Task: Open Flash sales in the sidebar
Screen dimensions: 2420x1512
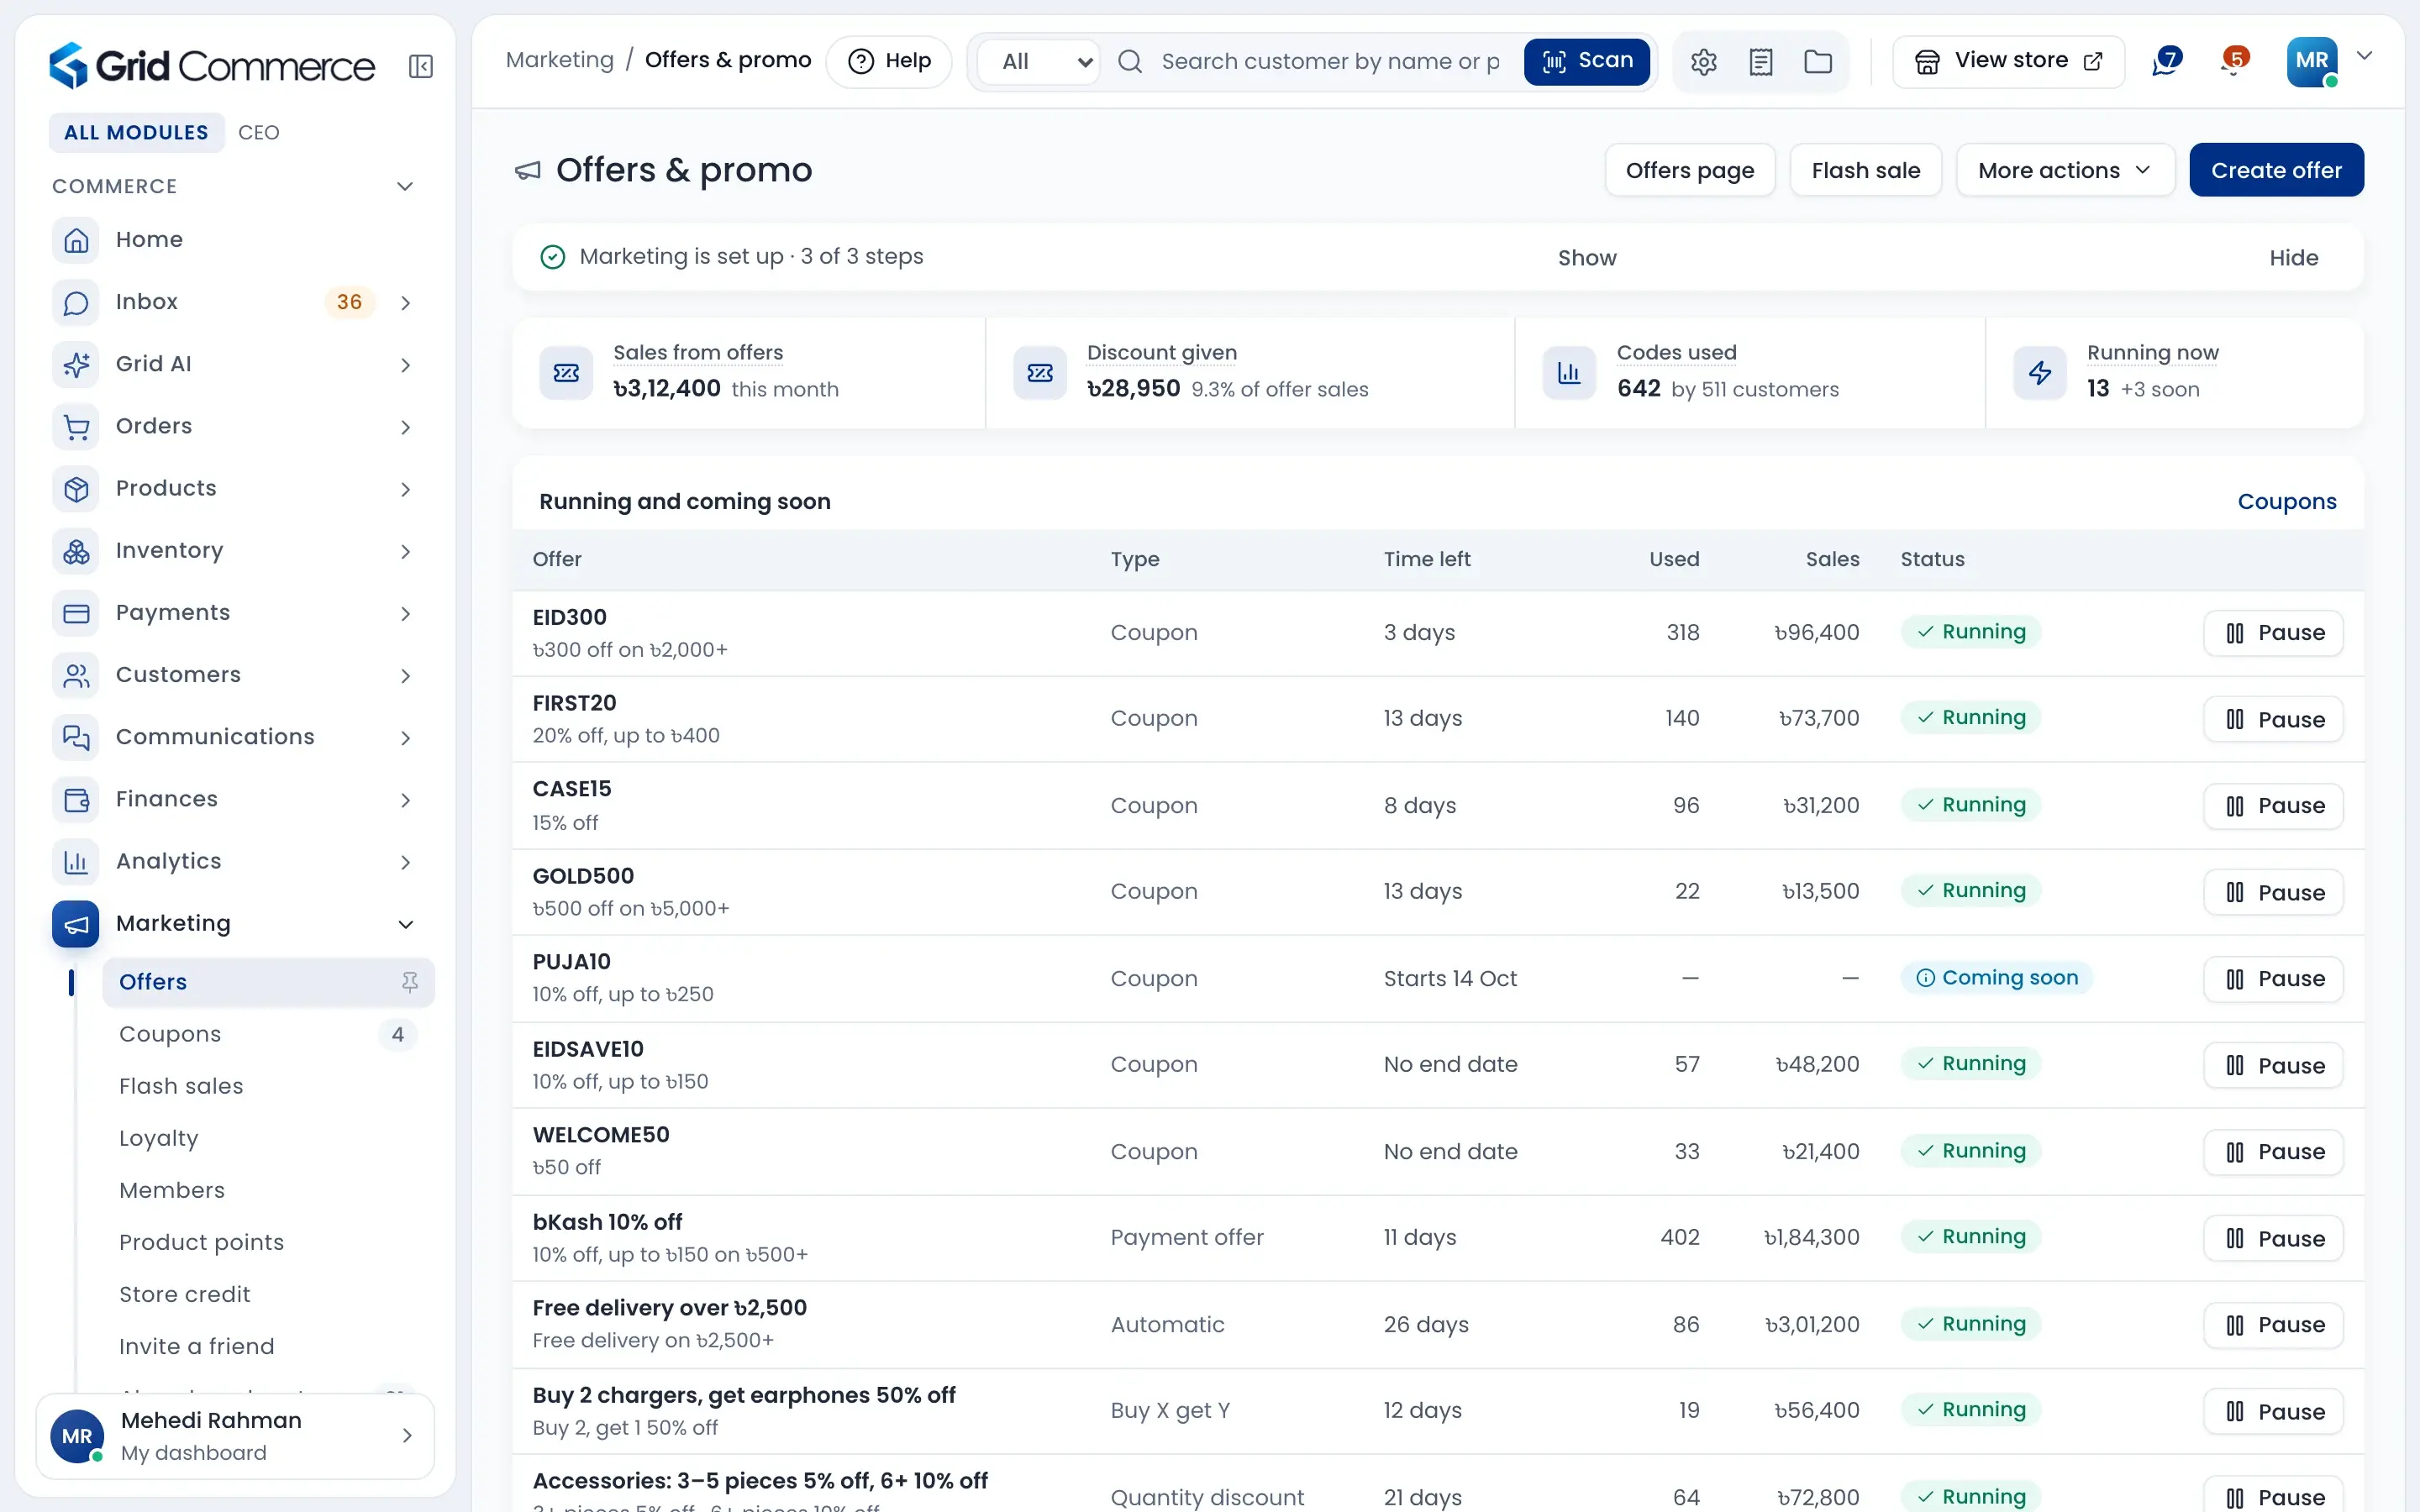Action: click(x=267, y=1086)
